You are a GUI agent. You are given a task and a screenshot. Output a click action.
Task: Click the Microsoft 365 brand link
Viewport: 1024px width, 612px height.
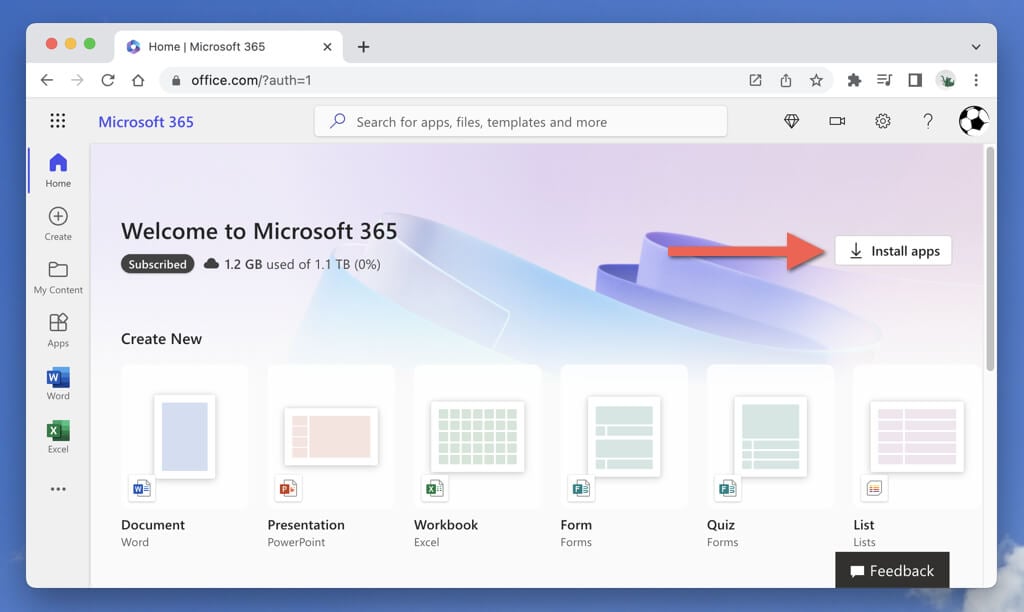click(x=146, y=122)
